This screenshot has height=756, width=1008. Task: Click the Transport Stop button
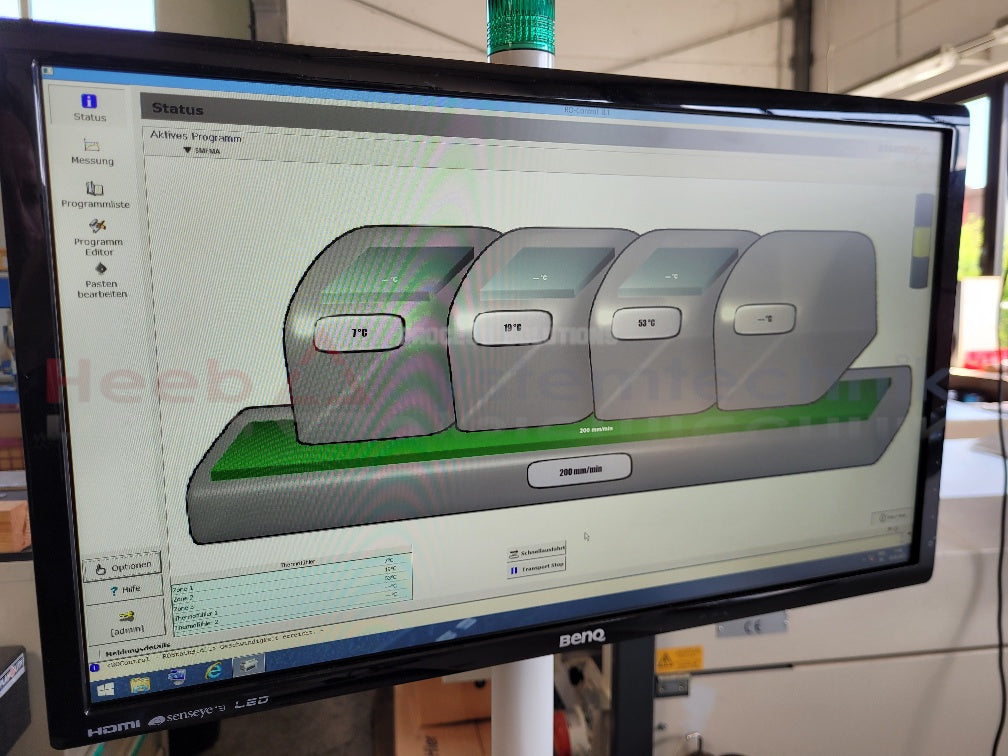pos(536,568)
